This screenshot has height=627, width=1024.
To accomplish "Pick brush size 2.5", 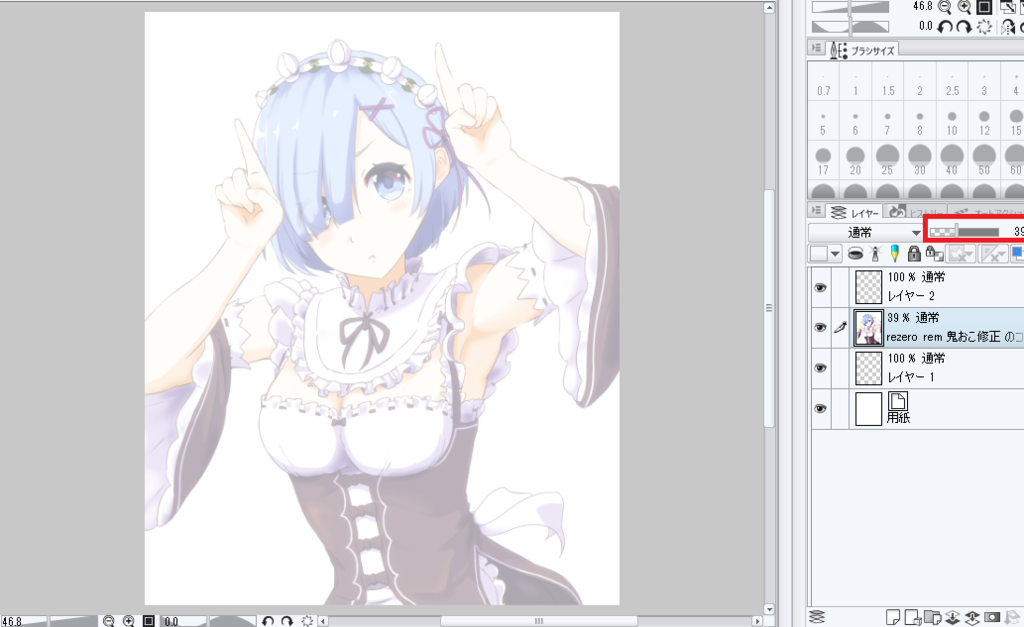I will 952,81.
